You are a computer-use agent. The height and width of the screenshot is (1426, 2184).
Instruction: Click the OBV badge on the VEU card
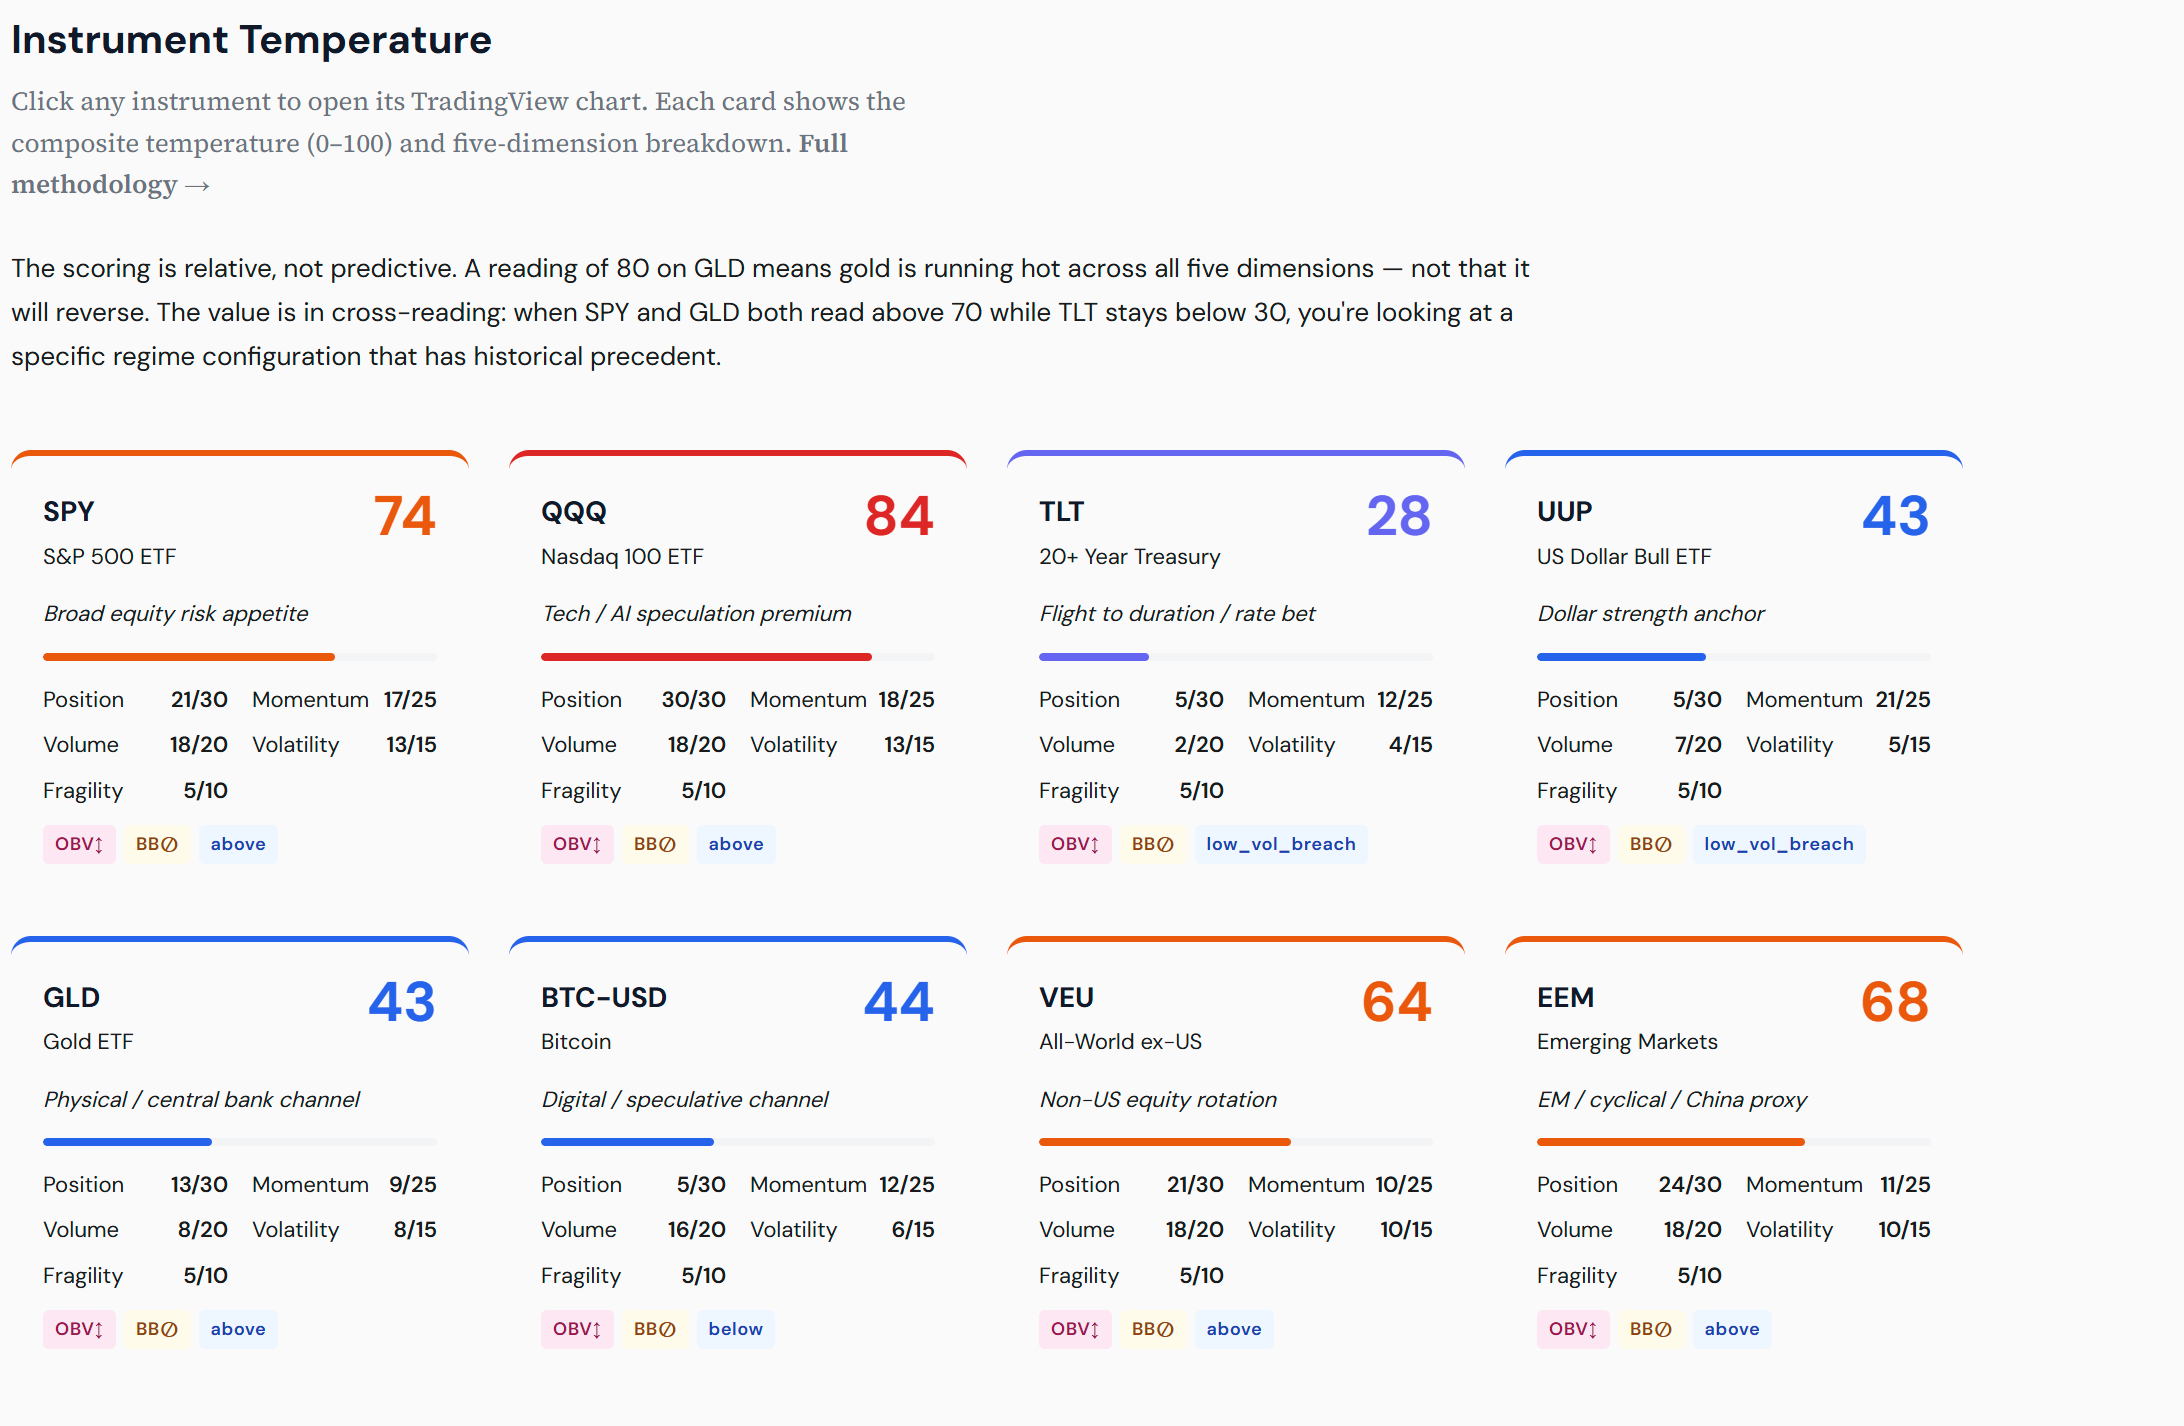coord(1075,1328)
